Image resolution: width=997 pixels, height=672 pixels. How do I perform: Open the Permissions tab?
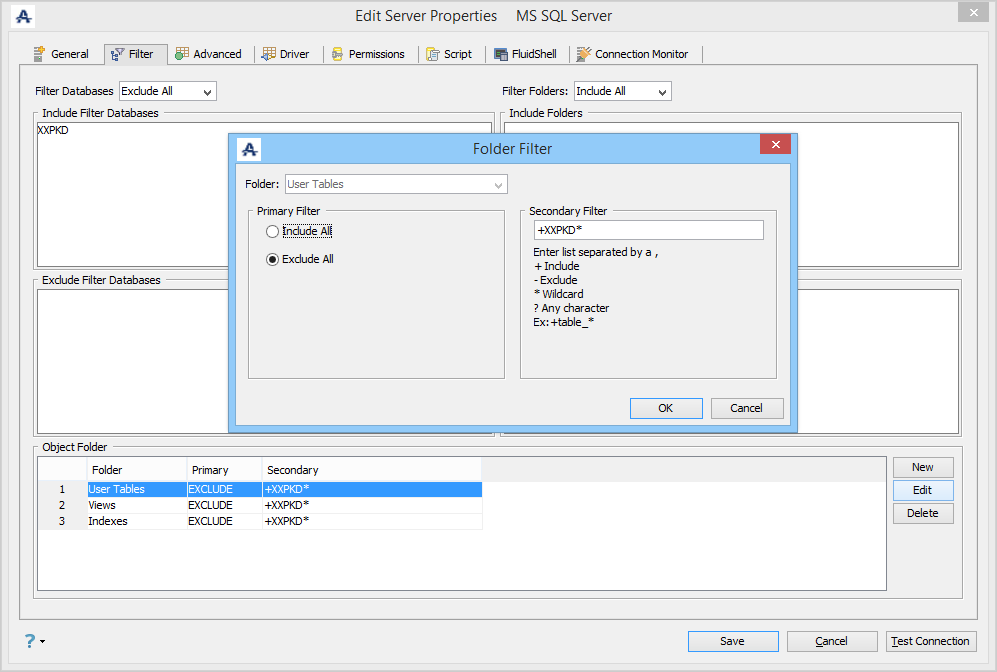[368, 54]
